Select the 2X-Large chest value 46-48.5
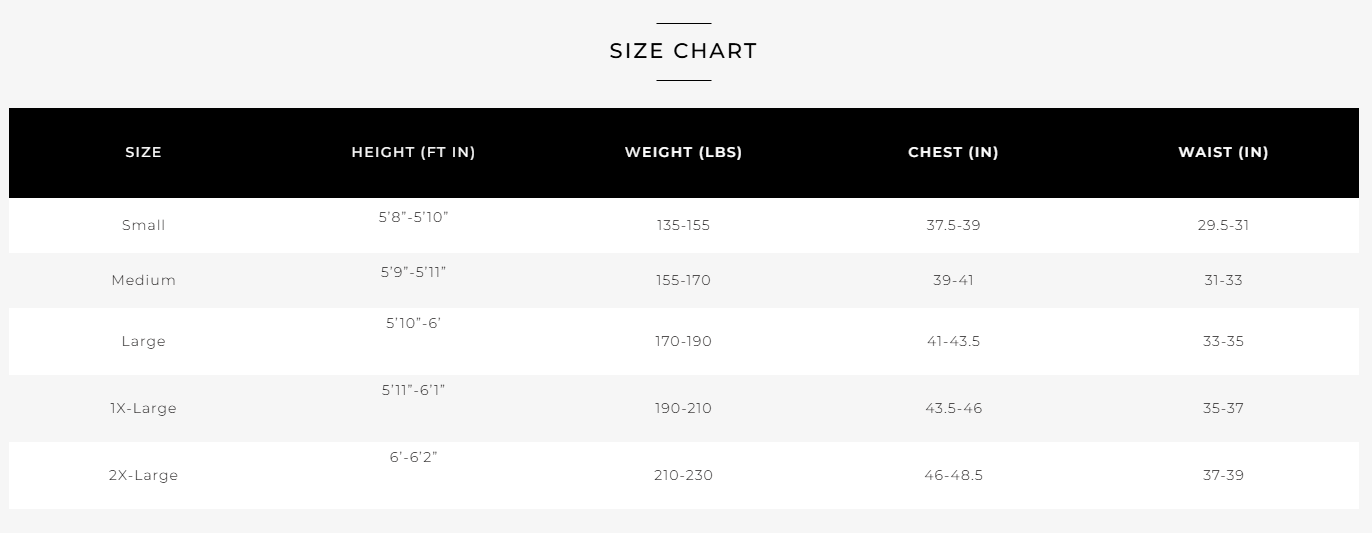This screenshot has height=533, width=1372. click(x=953, y=475)
